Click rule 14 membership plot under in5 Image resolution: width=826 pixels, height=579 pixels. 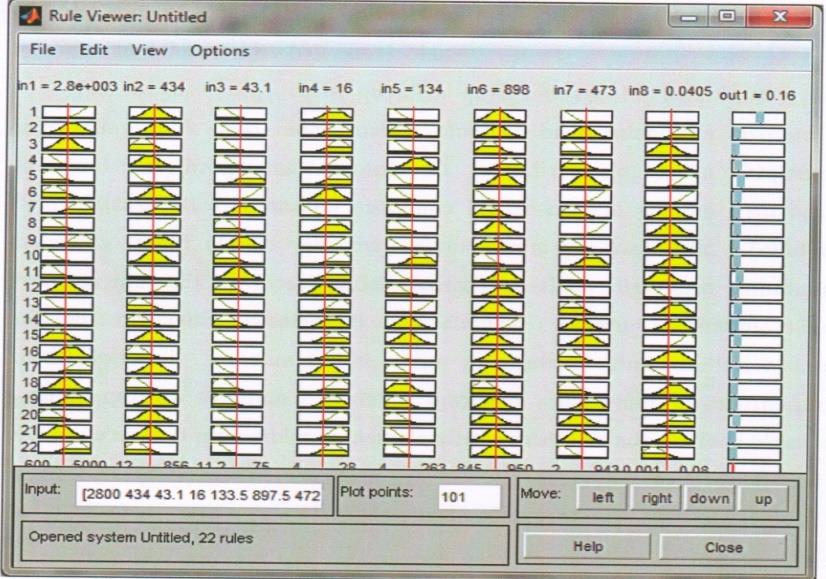[x=410, y=322]
